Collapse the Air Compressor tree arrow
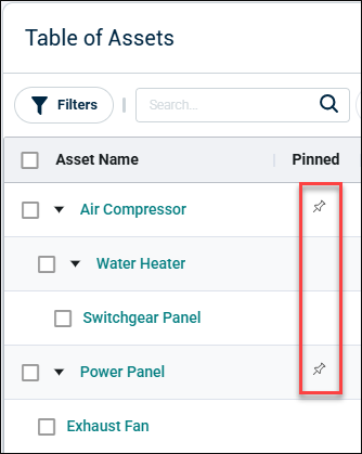This screenshot has width=362, height=454. 59,210
